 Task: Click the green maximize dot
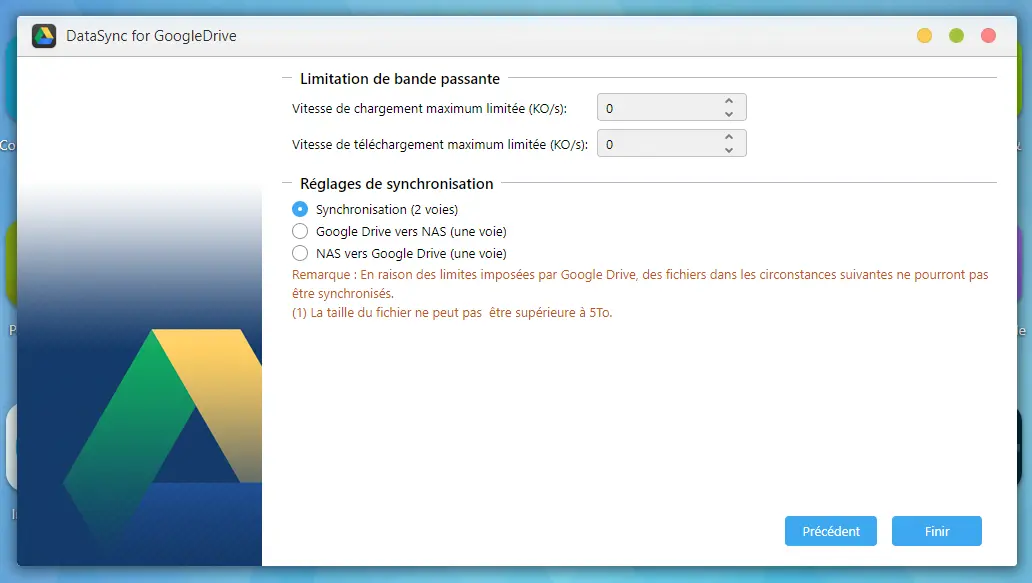[x=955, y=34]
